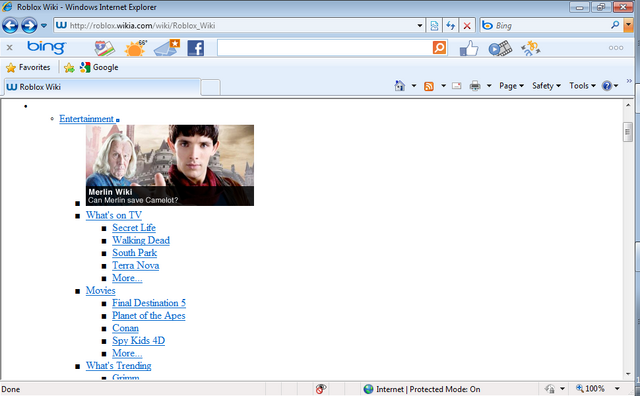Screen dimensions: 640x396
Task: Open the South Park link
Action: tap(135, 253)
